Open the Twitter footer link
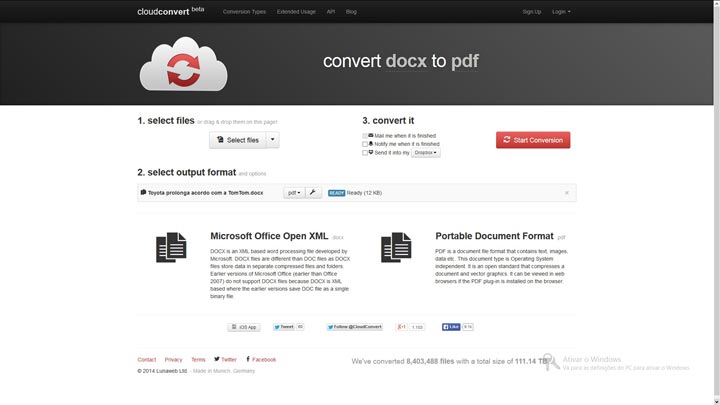720x405 pixels. (x=225, y=360)
